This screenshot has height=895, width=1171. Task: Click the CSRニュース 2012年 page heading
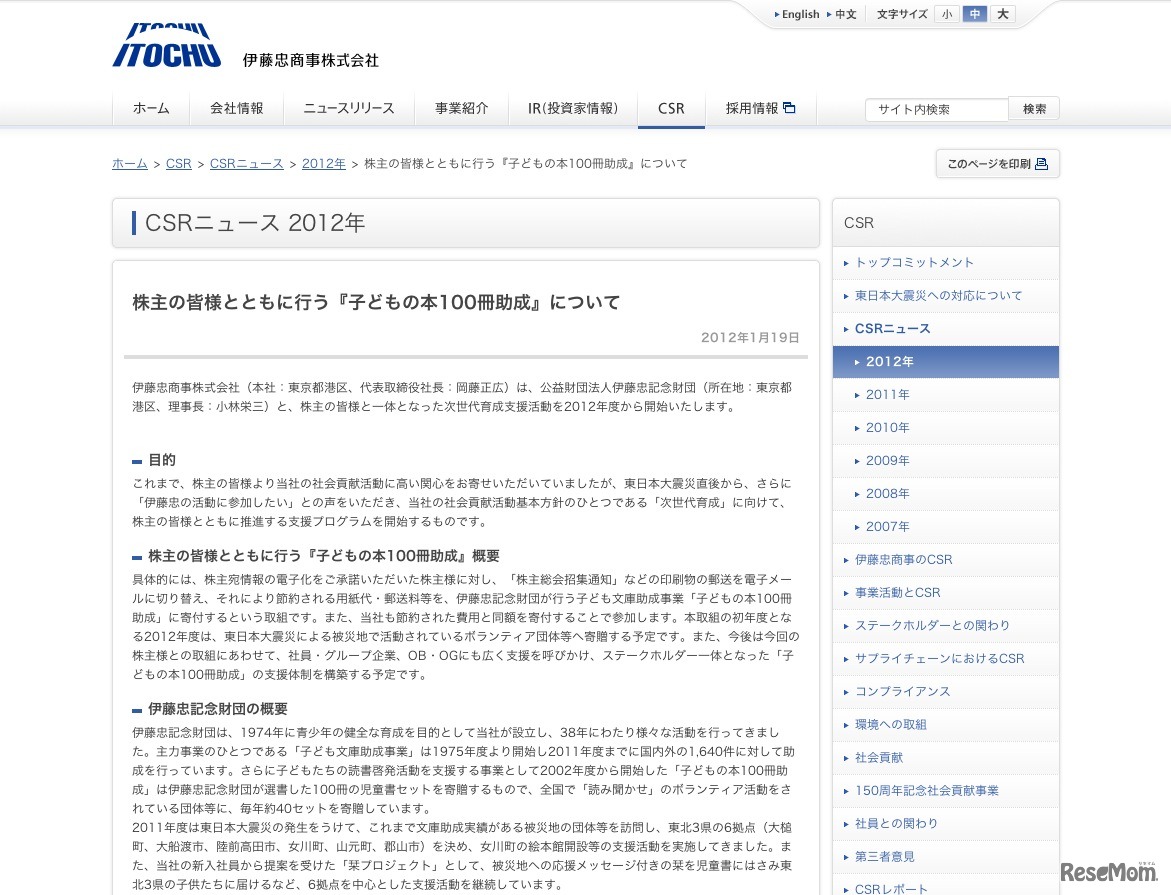pos(255,223)
